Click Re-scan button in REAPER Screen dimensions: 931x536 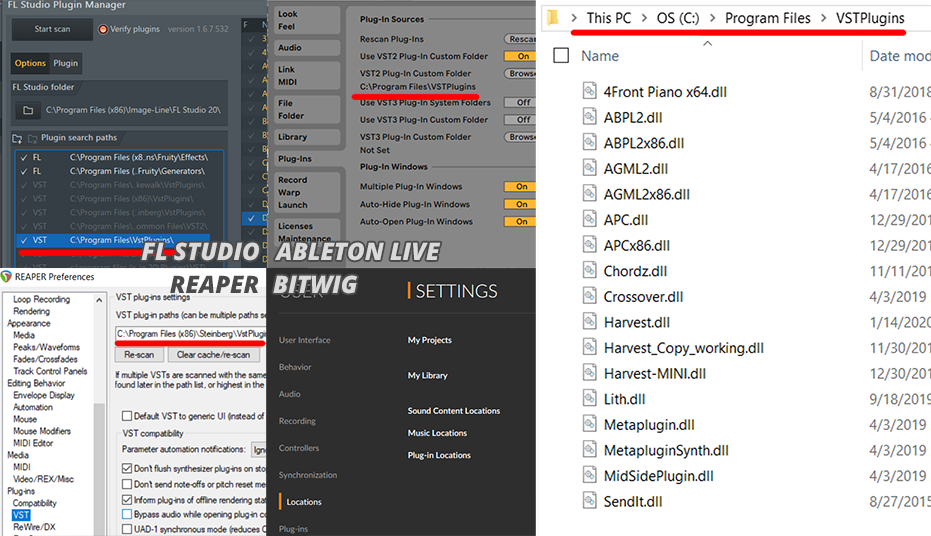[139, 355]
